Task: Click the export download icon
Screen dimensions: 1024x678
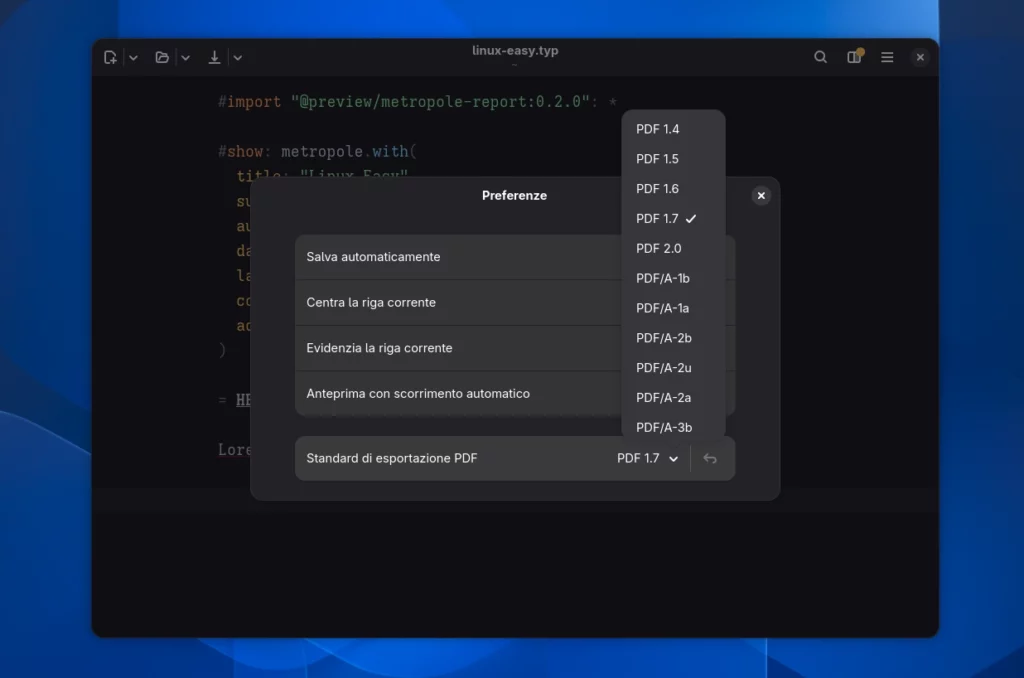Action: [x=214, y=57]
